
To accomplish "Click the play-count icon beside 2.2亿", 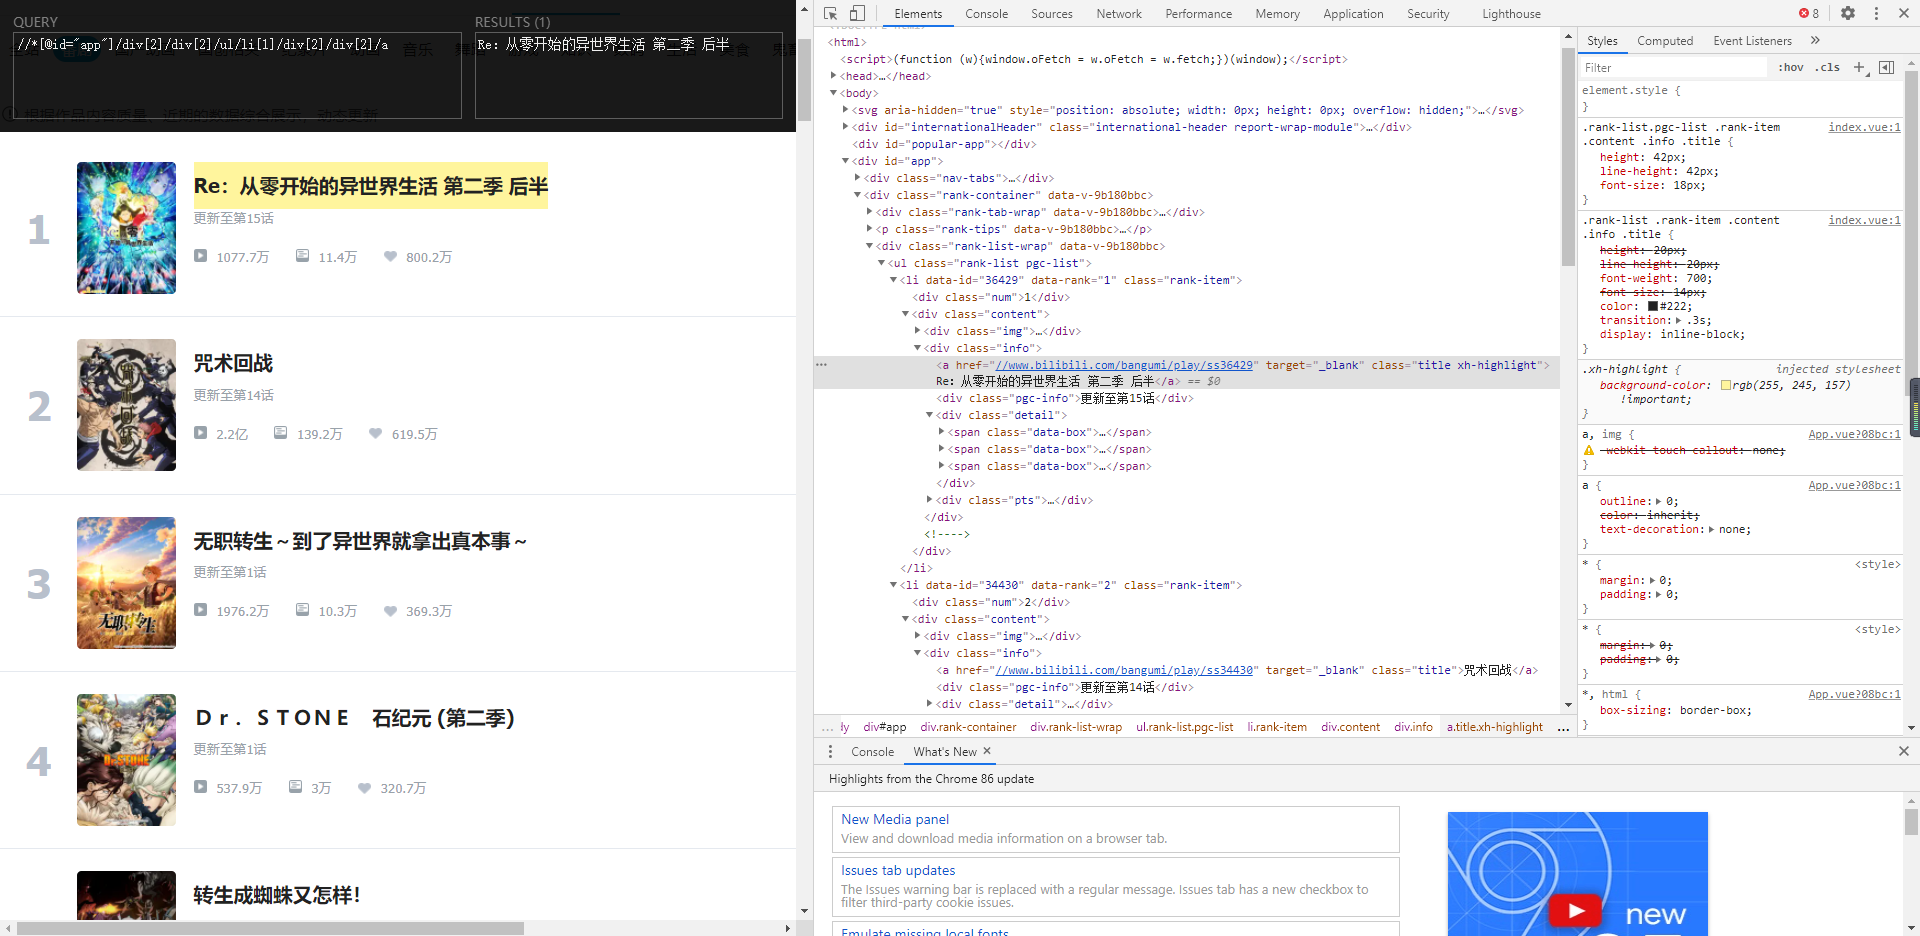I will pyautogui.click(x=201, y=433).
